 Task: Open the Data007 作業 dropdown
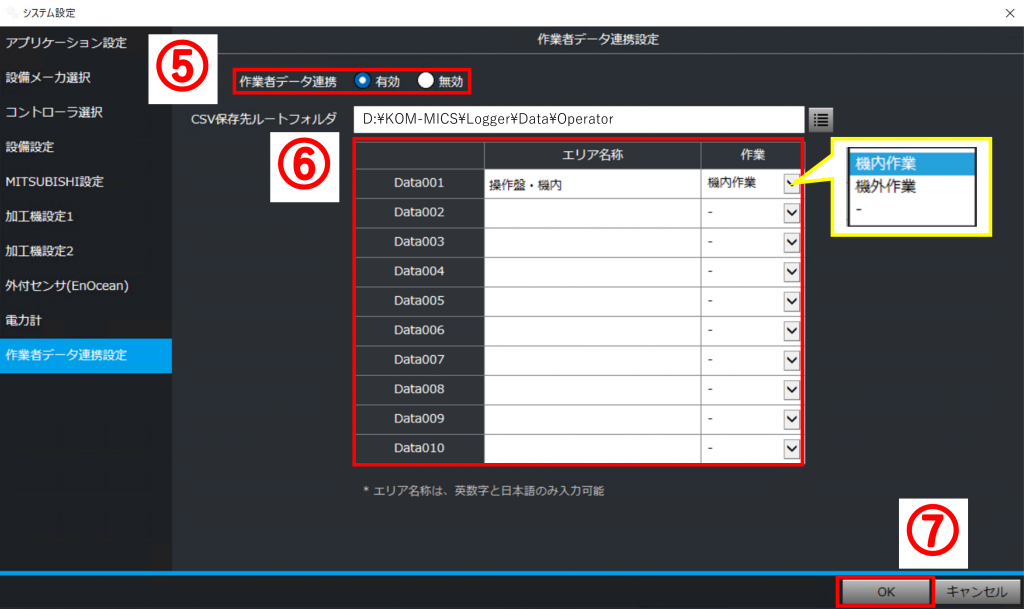(792, 360)
